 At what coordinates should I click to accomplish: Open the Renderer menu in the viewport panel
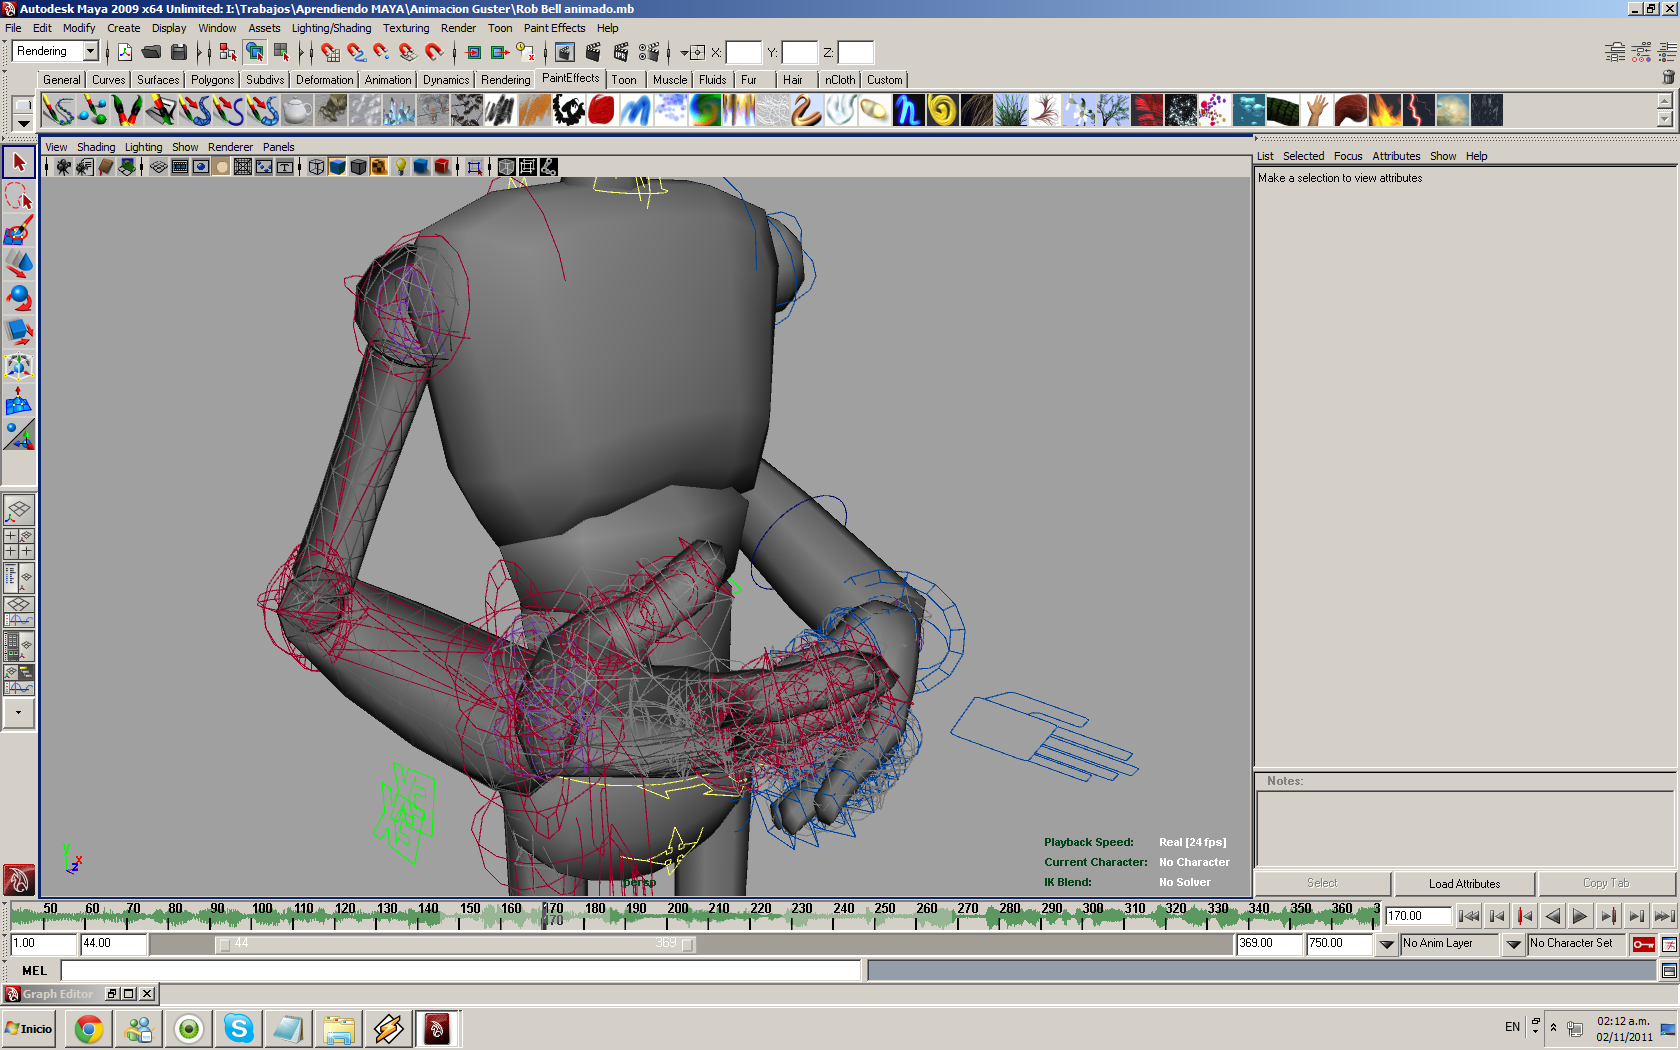[230, 147]
